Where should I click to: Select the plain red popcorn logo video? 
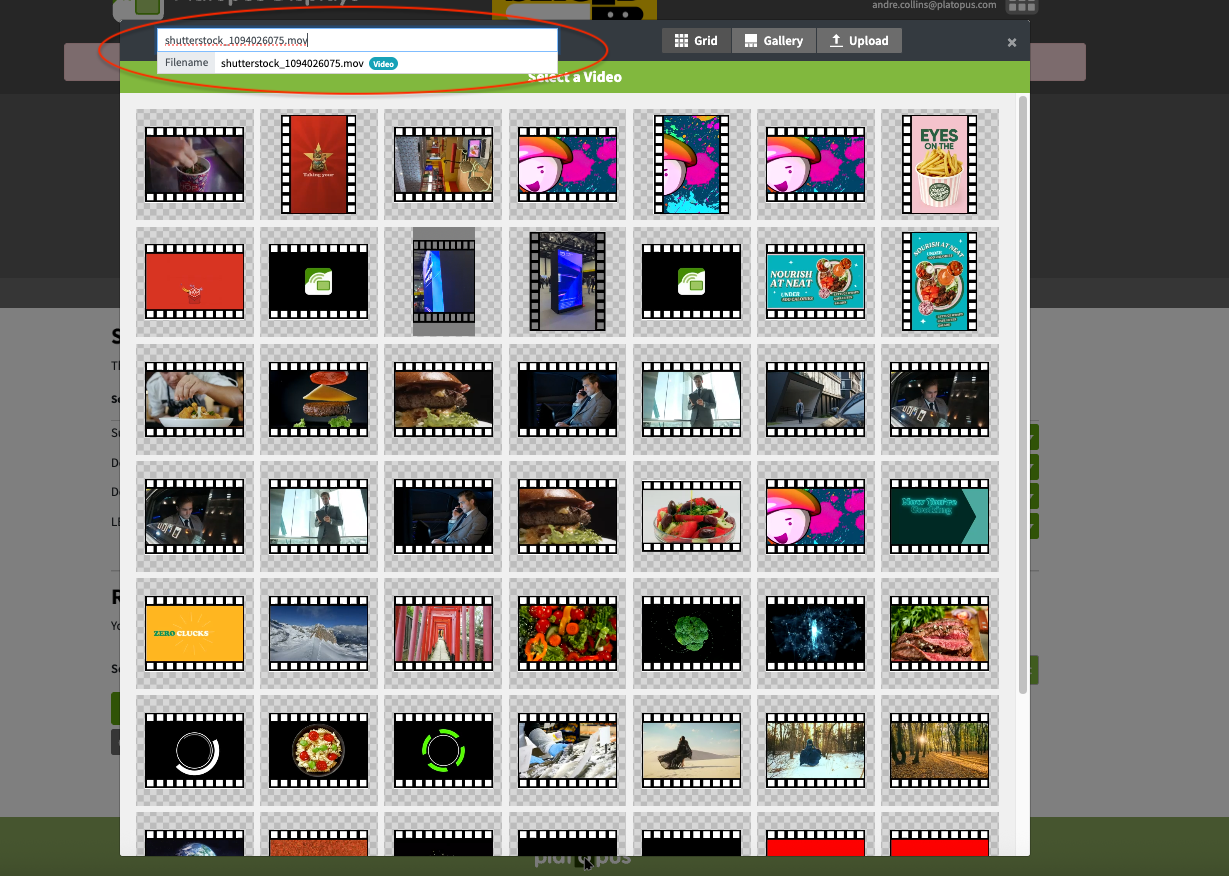[x=195, y=282]
